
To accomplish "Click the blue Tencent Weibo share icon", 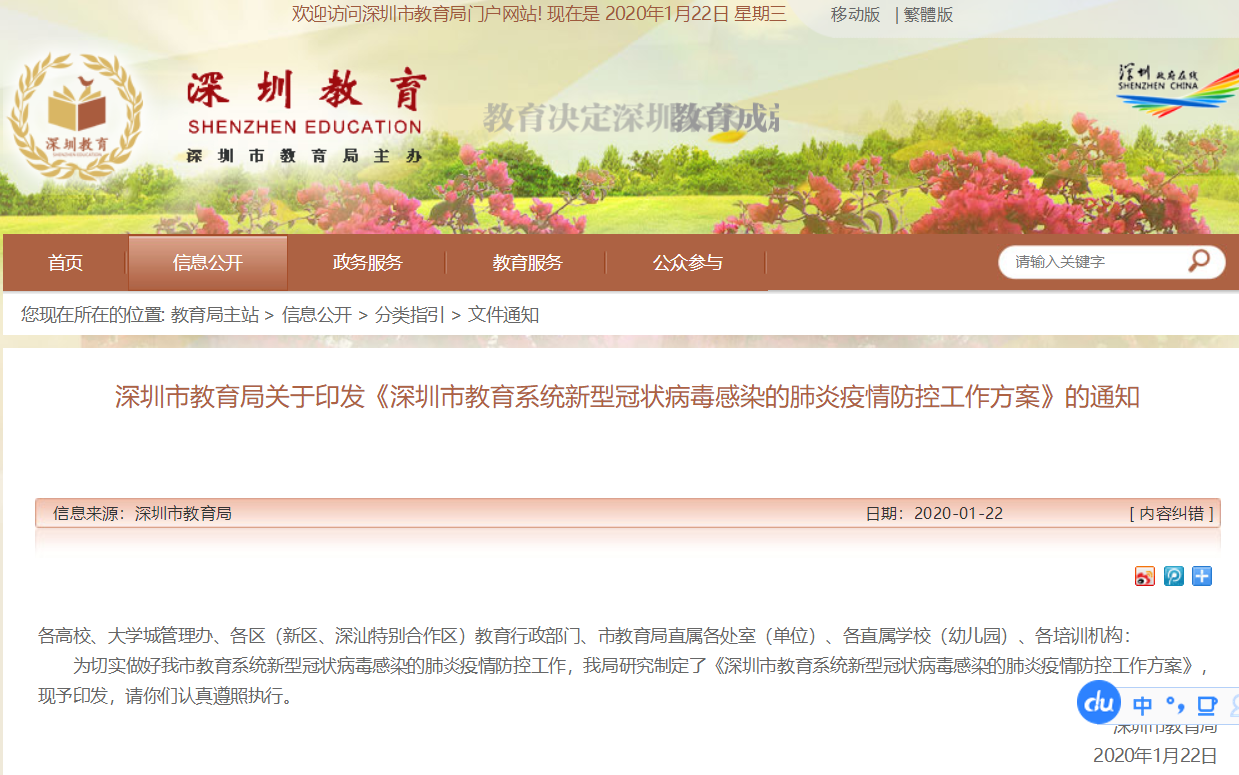I will (1173, 576).
